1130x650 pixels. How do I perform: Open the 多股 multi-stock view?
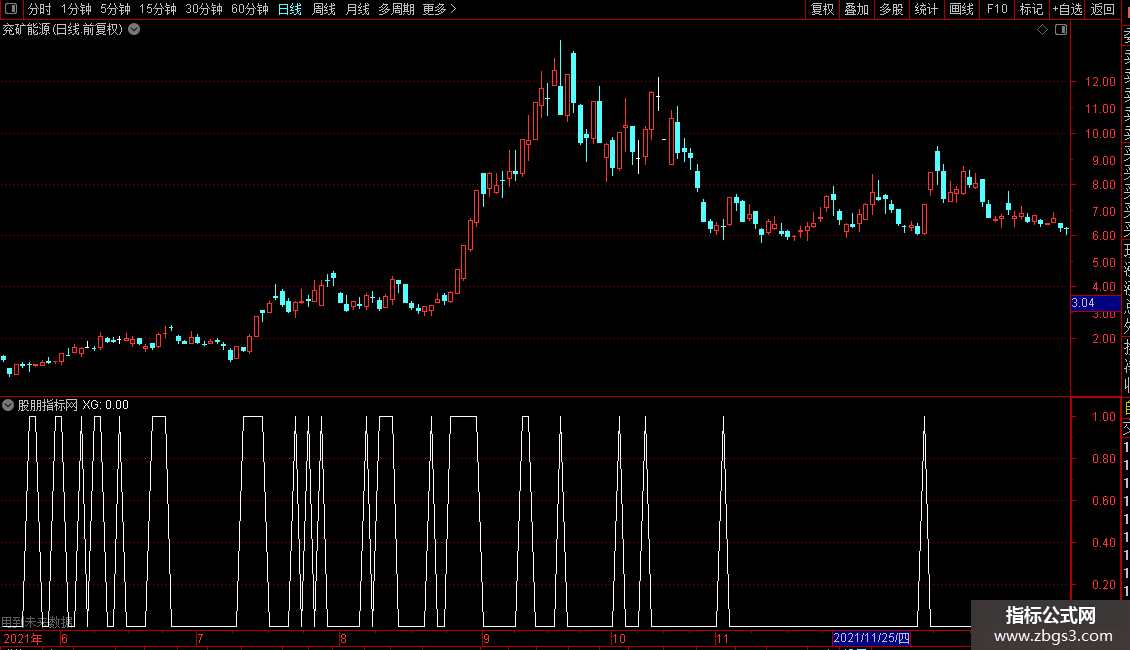point(891,9)
